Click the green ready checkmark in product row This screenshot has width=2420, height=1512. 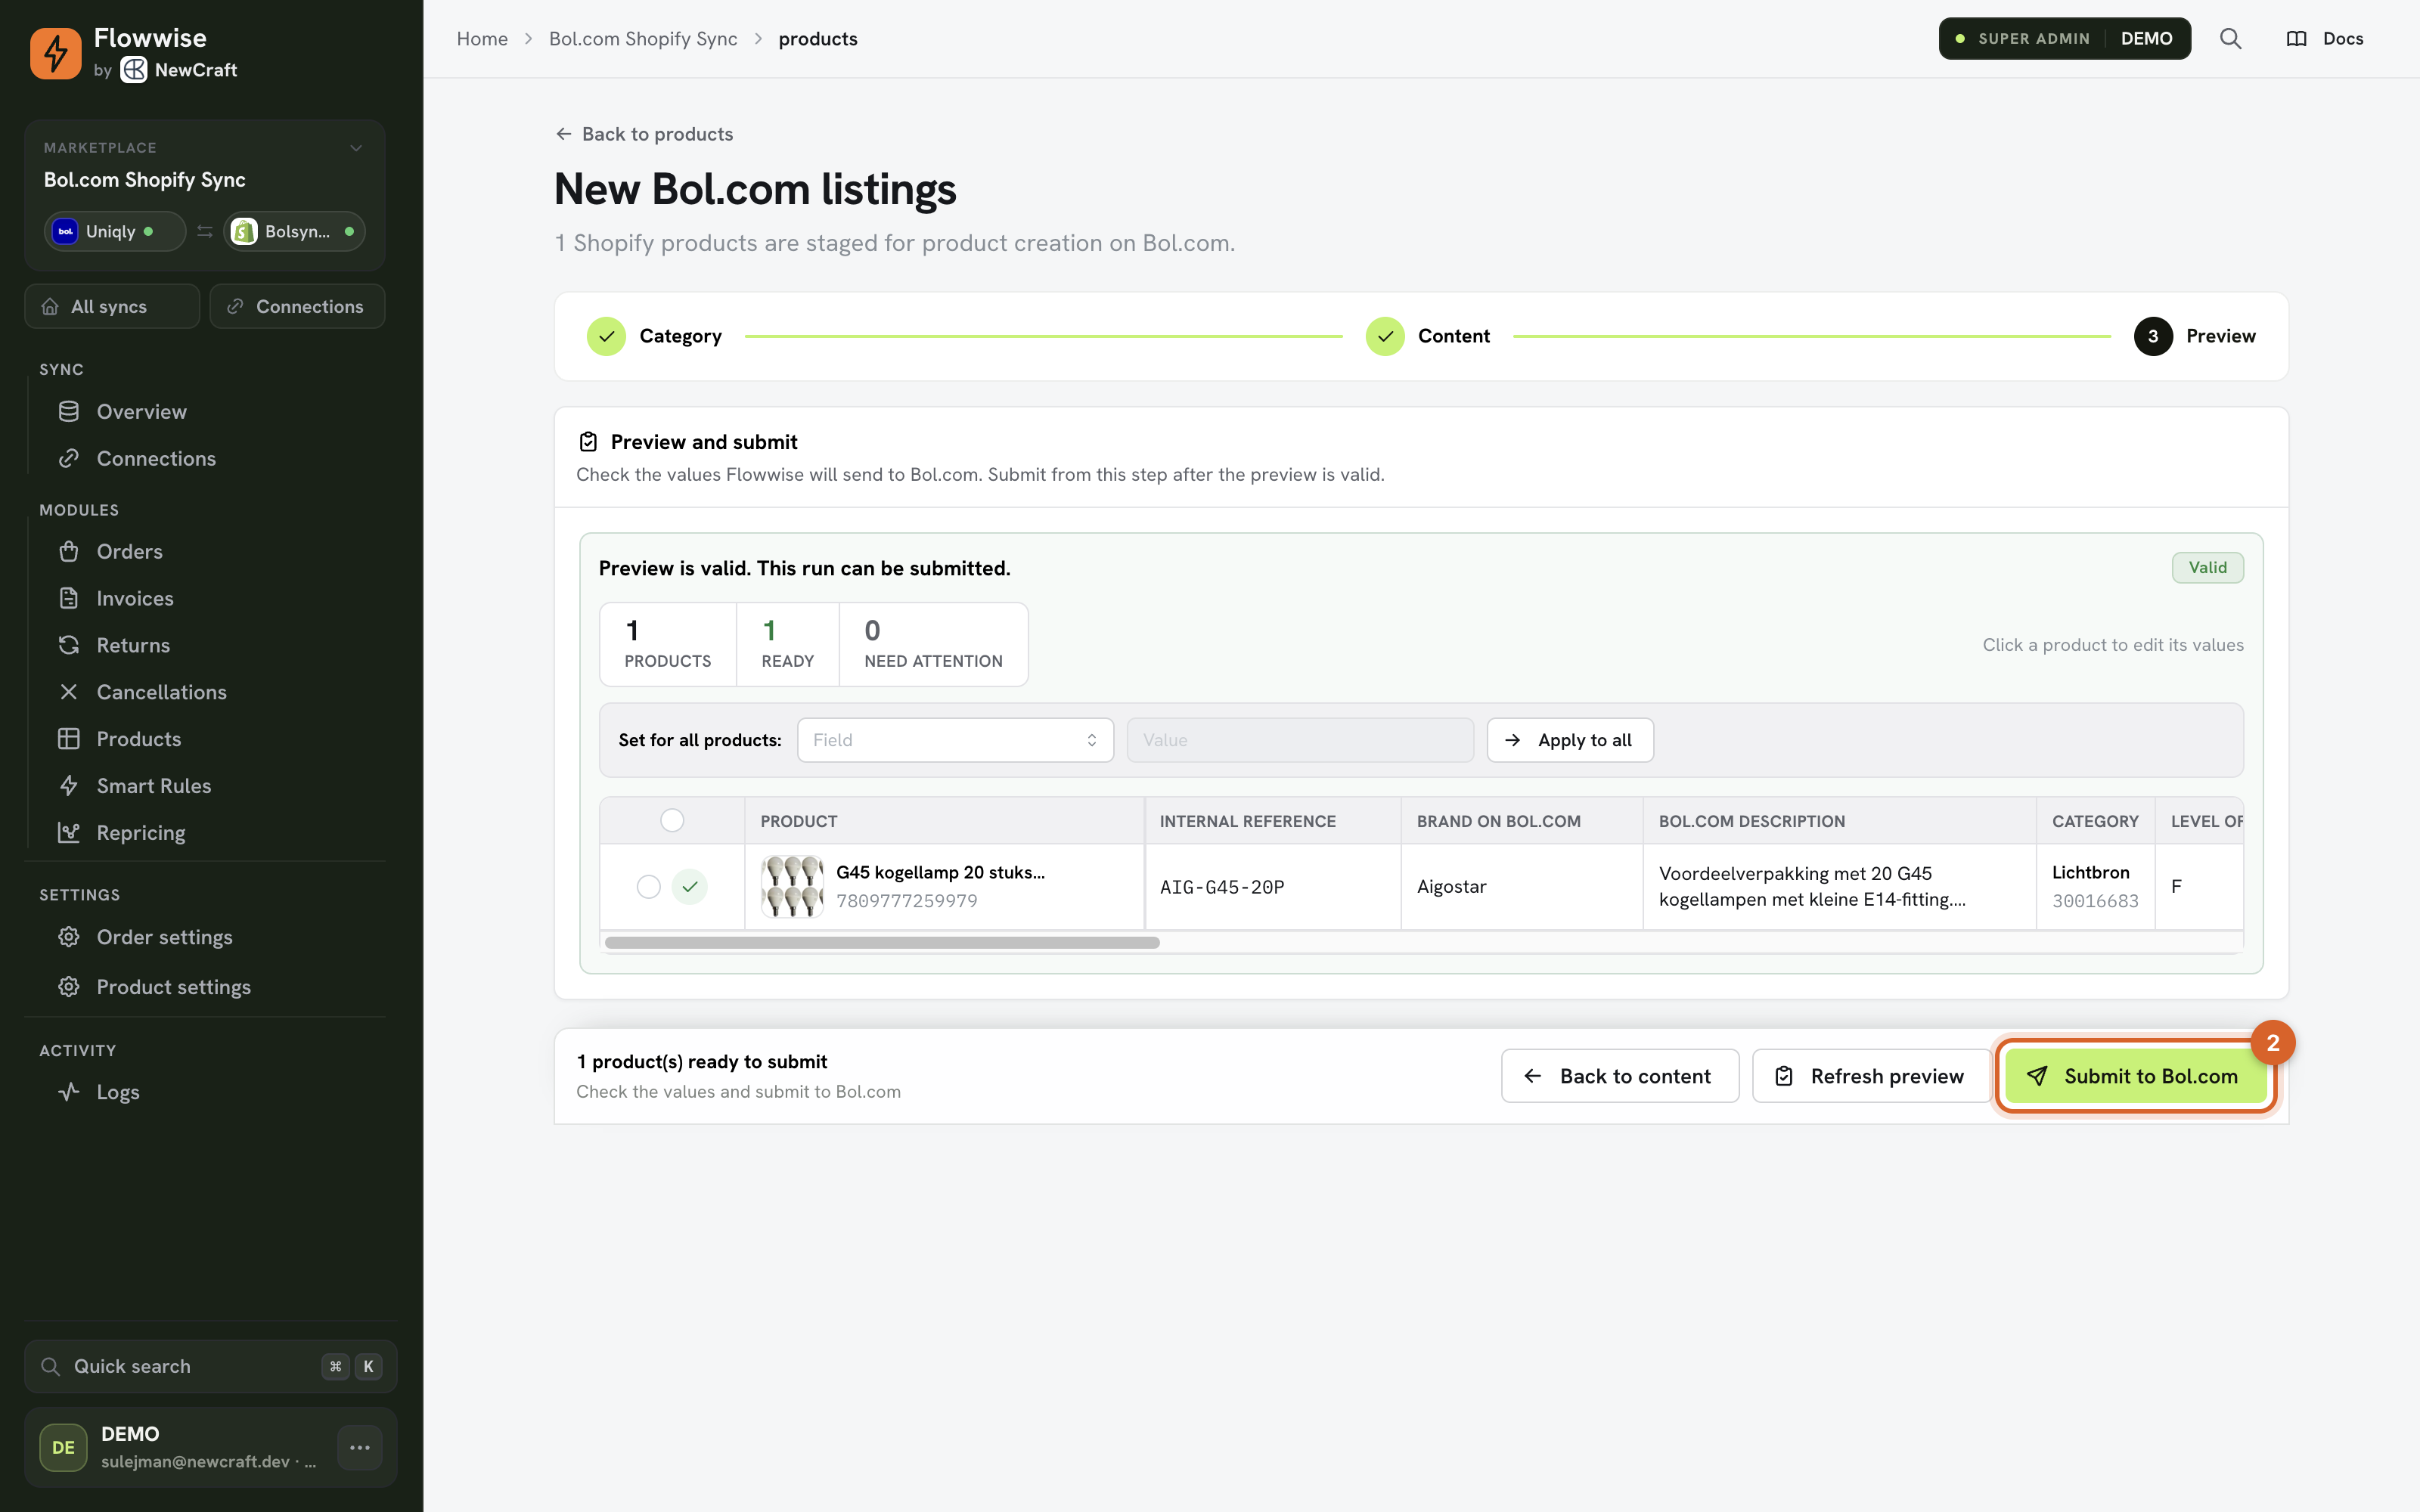point(690,887)
